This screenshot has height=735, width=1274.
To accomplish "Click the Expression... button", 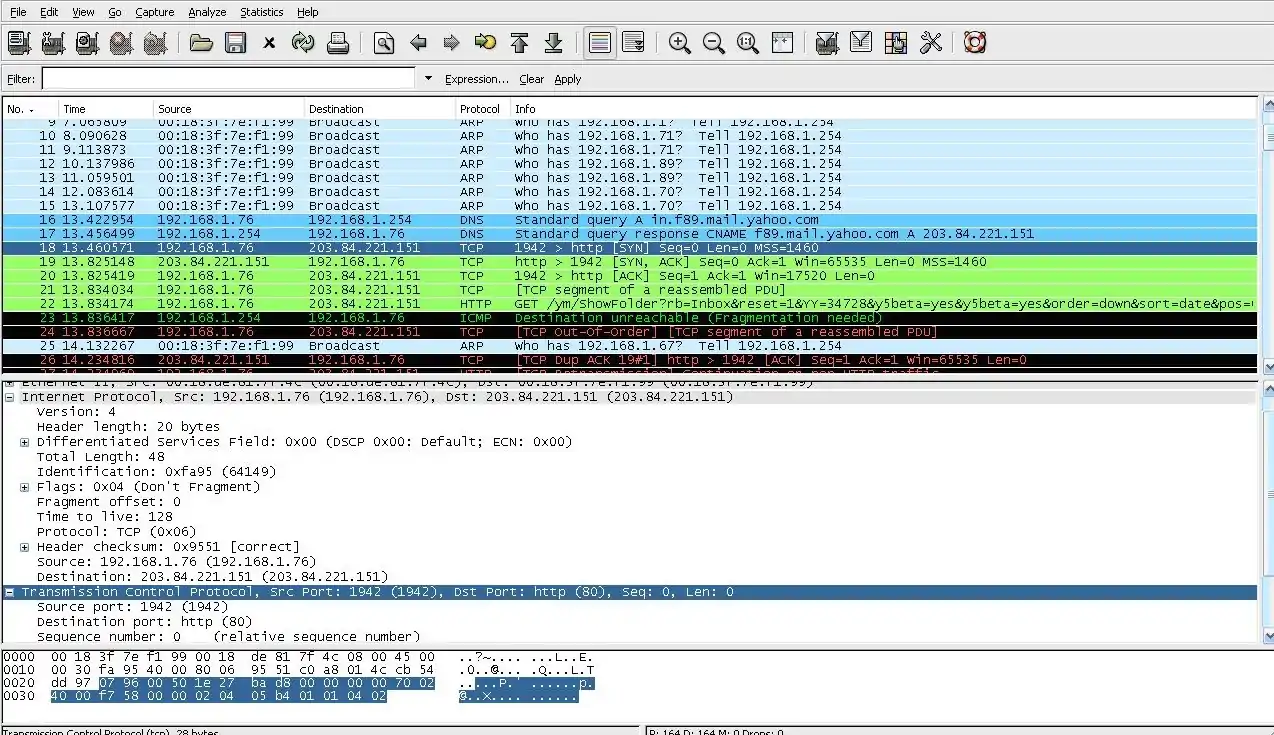I will point(476,79).
